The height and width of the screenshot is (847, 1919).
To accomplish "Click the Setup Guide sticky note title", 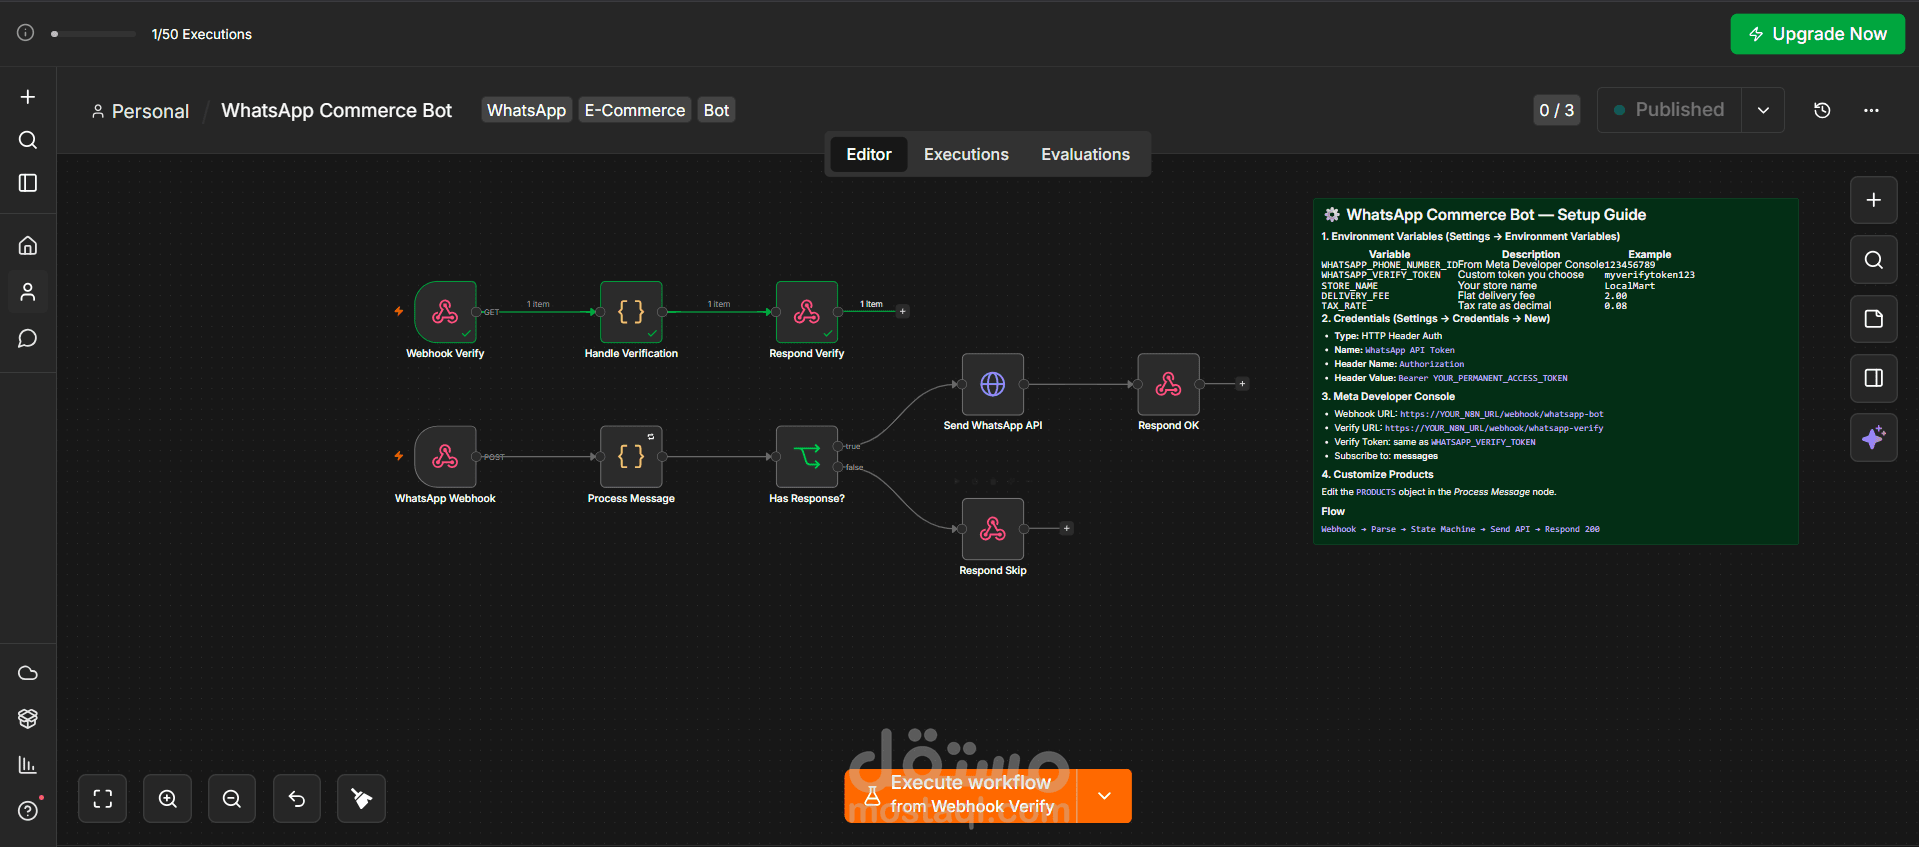I will pos(1496,215).
